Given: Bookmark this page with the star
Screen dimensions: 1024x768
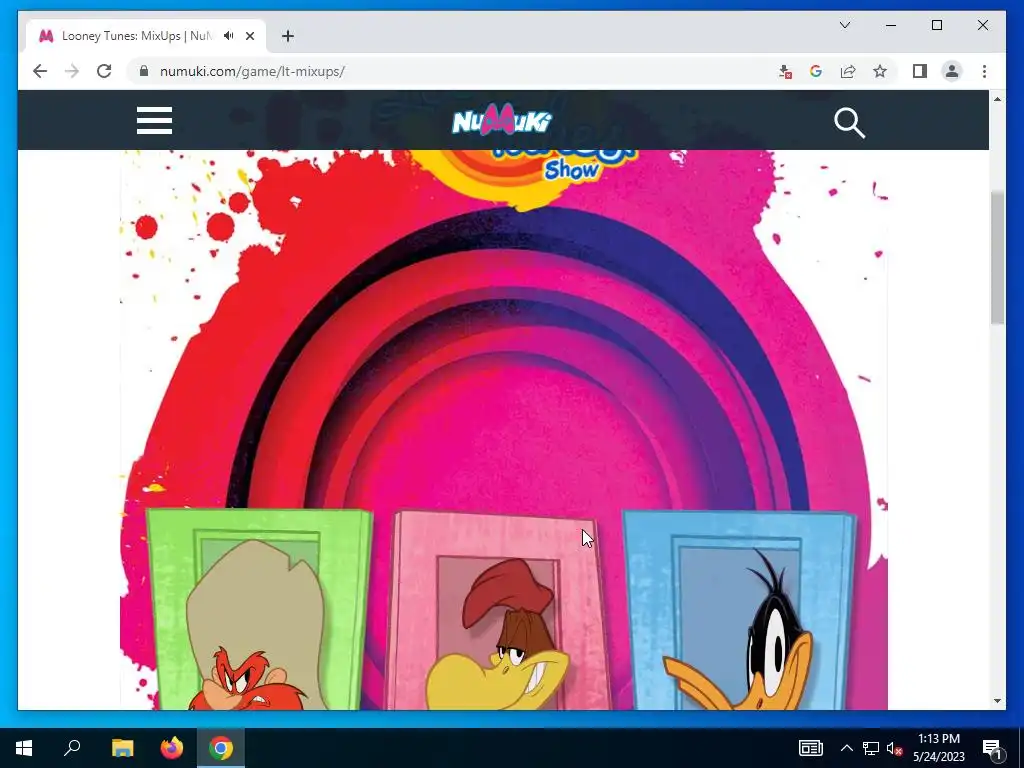Looking at the screenshot, I should [x=880, y=71].
